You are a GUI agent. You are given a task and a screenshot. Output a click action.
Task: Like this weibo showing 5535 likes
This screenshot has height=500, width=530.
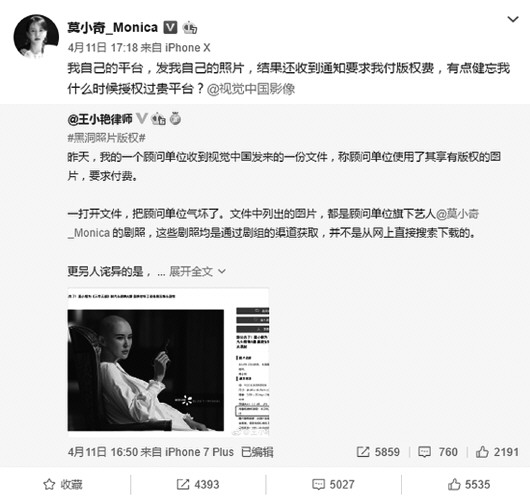pos(469,484)
